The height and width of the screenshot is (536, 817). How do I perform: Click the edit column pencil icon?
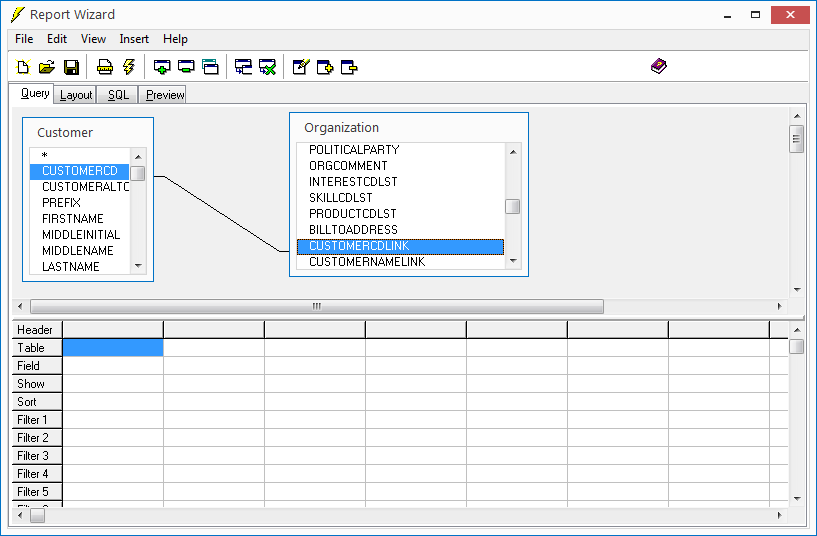301,67
